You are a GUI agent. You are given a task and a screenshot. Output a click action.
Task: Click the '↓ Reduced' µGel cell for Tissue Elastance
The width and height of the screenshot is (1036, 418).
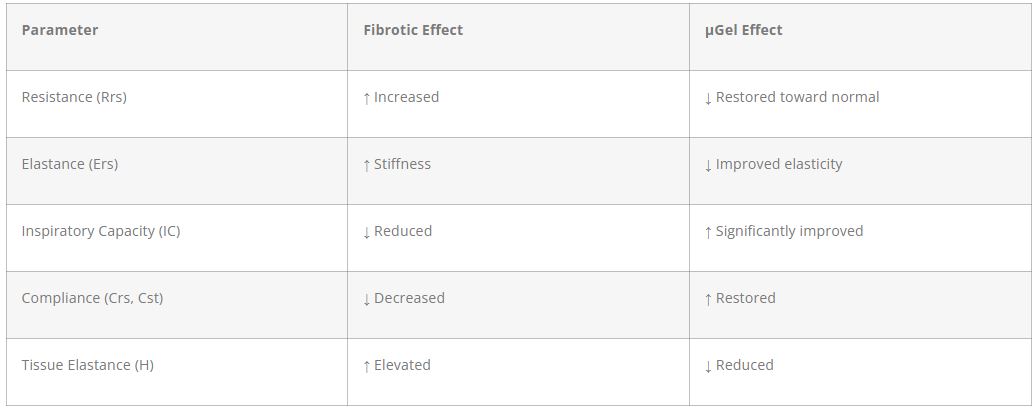(739, 365)
